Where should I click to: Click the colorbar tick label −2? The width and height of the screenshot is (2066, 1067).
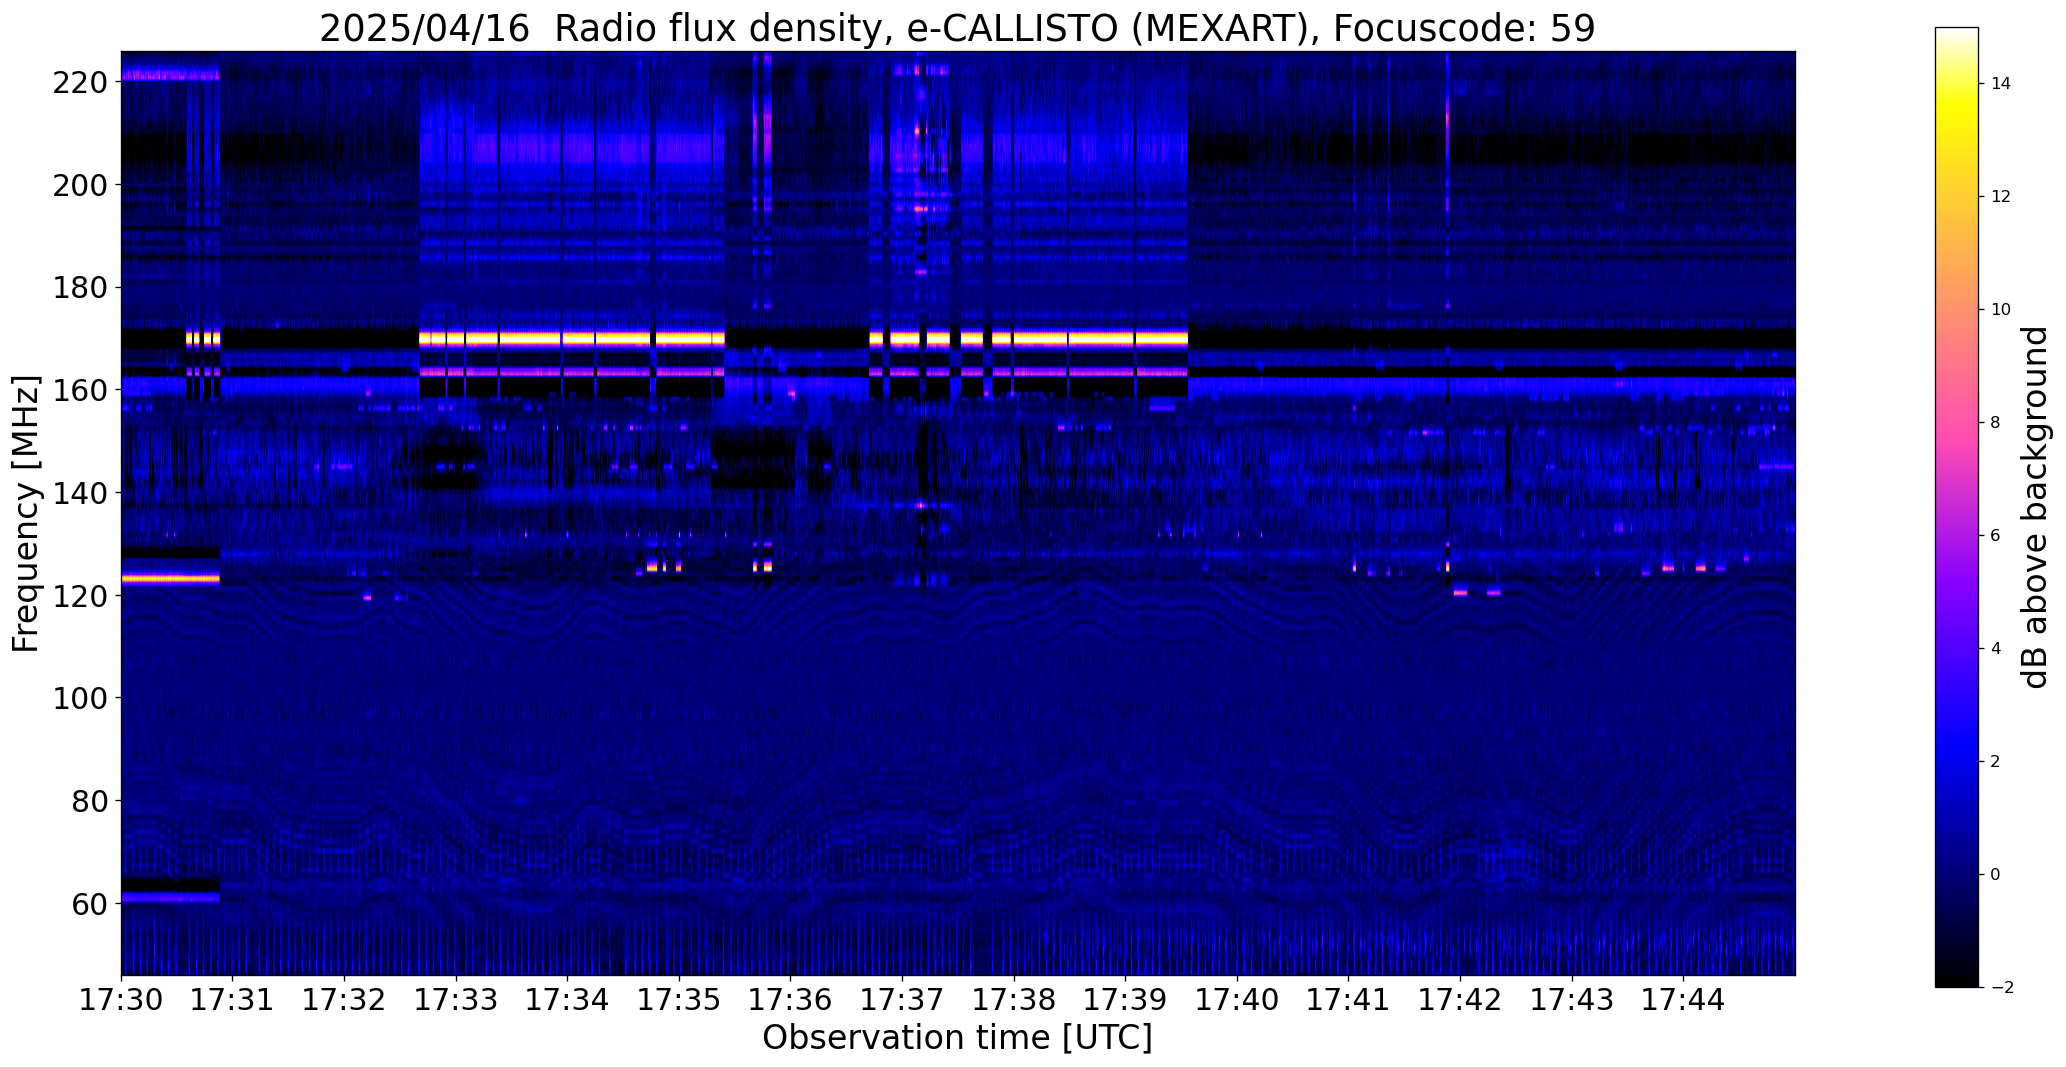[x=2002, y=988]
